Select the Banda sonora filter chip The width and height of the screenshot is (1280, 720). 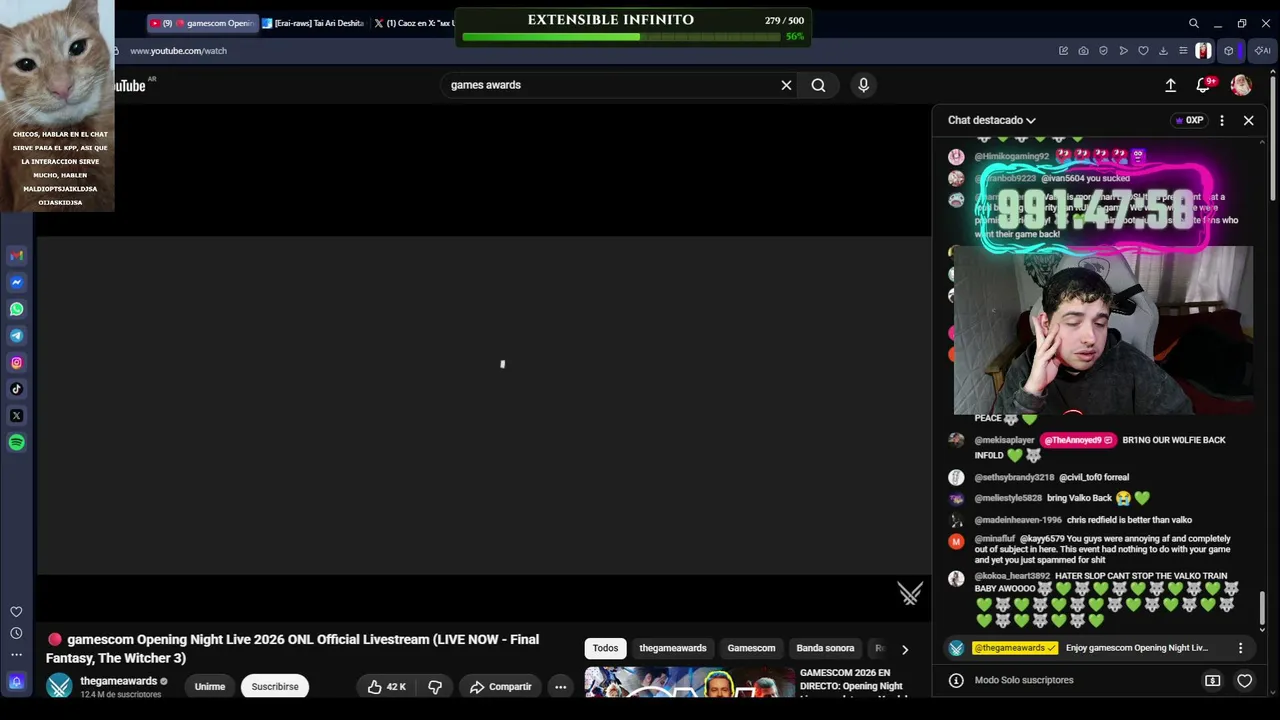tap(825, 648)
